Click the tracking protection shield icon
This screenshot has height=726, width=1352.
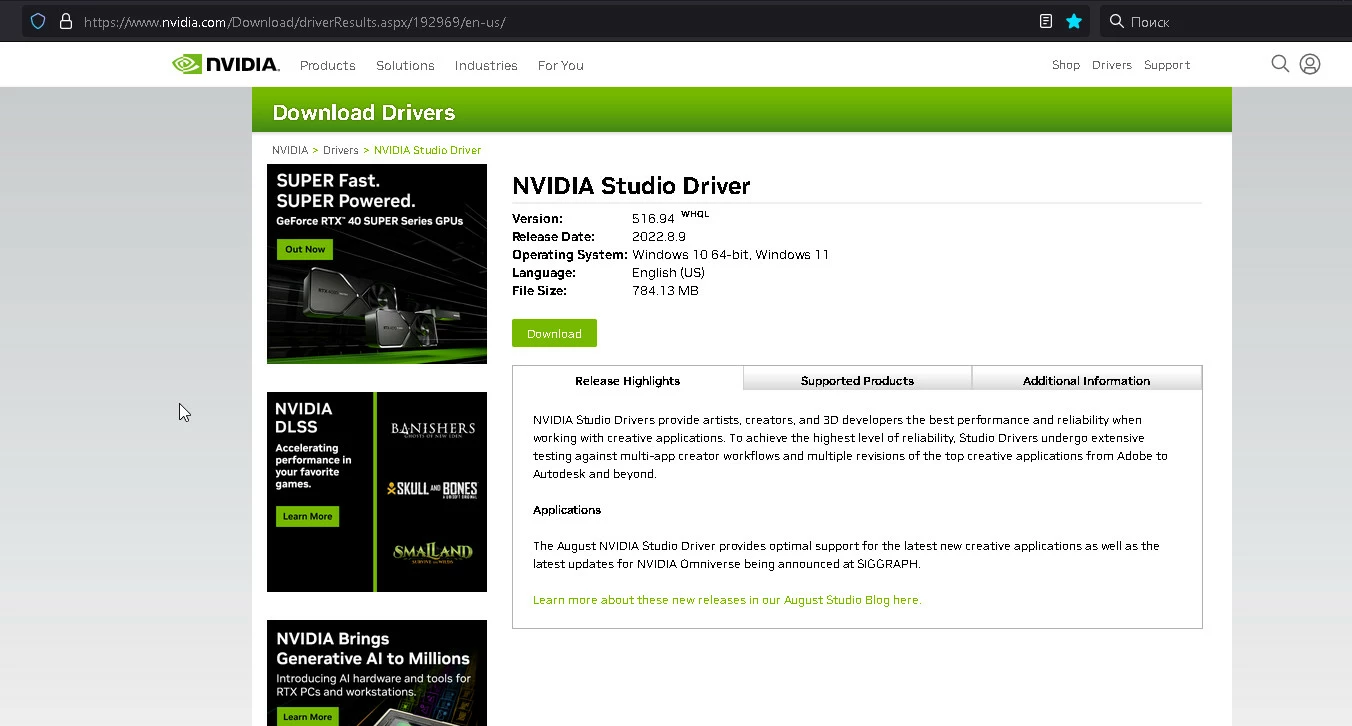tap(38, 21)
